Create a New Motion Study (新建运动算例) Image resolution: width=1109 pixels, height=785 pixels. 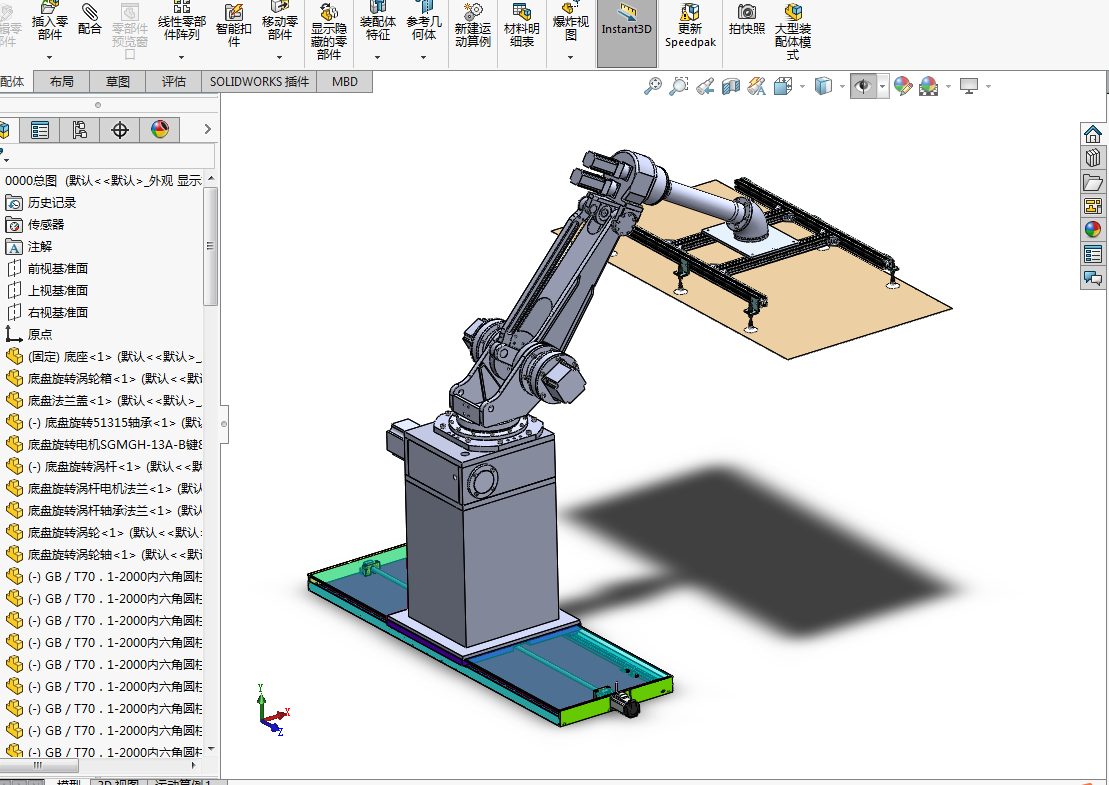coord(472,25)
